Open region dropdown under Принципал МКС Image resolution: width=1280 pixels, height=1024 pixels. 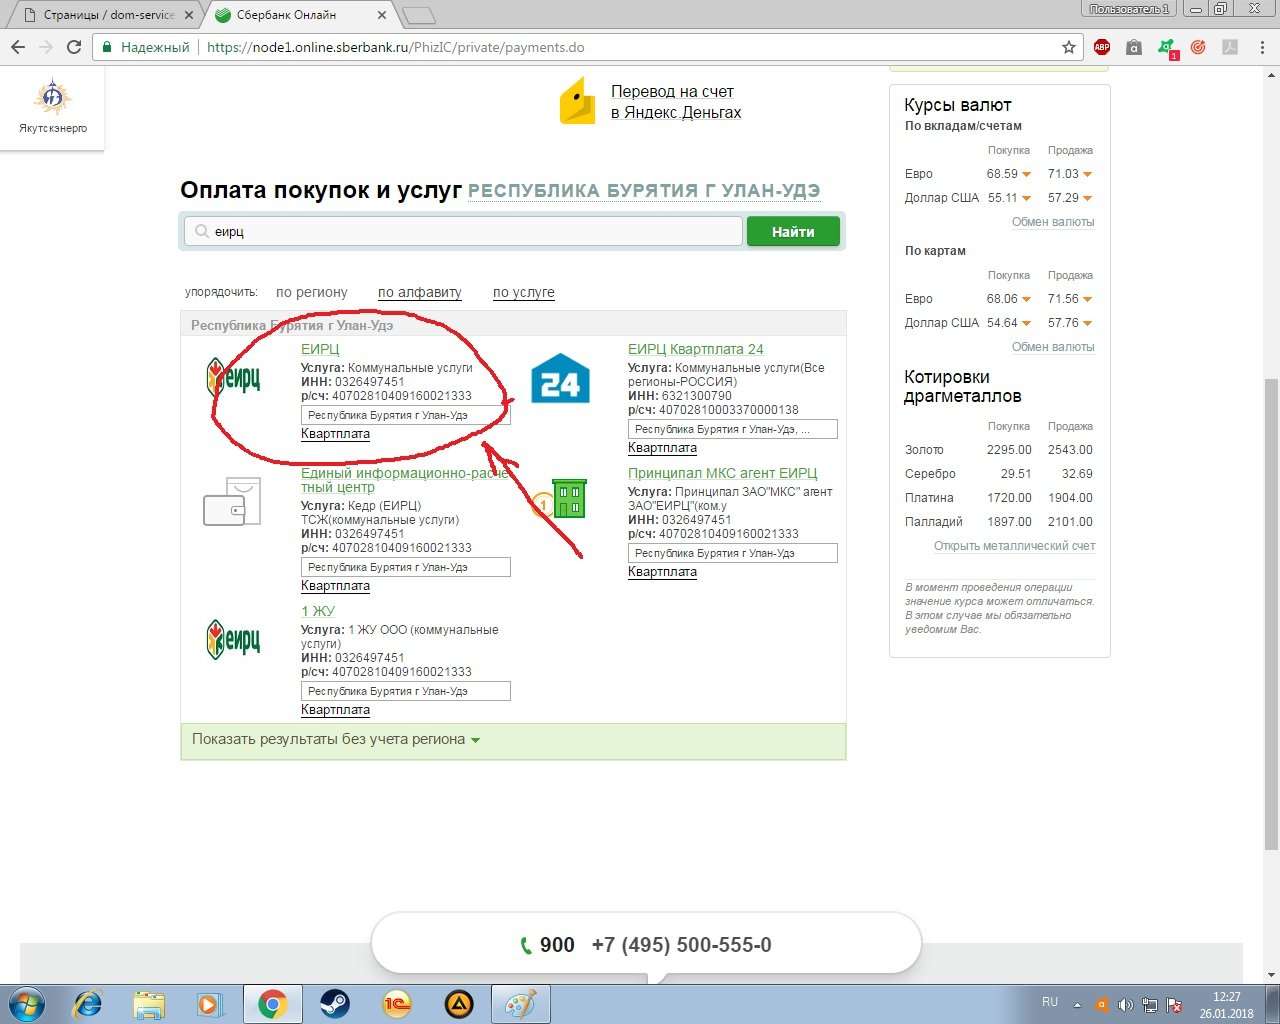733,553
